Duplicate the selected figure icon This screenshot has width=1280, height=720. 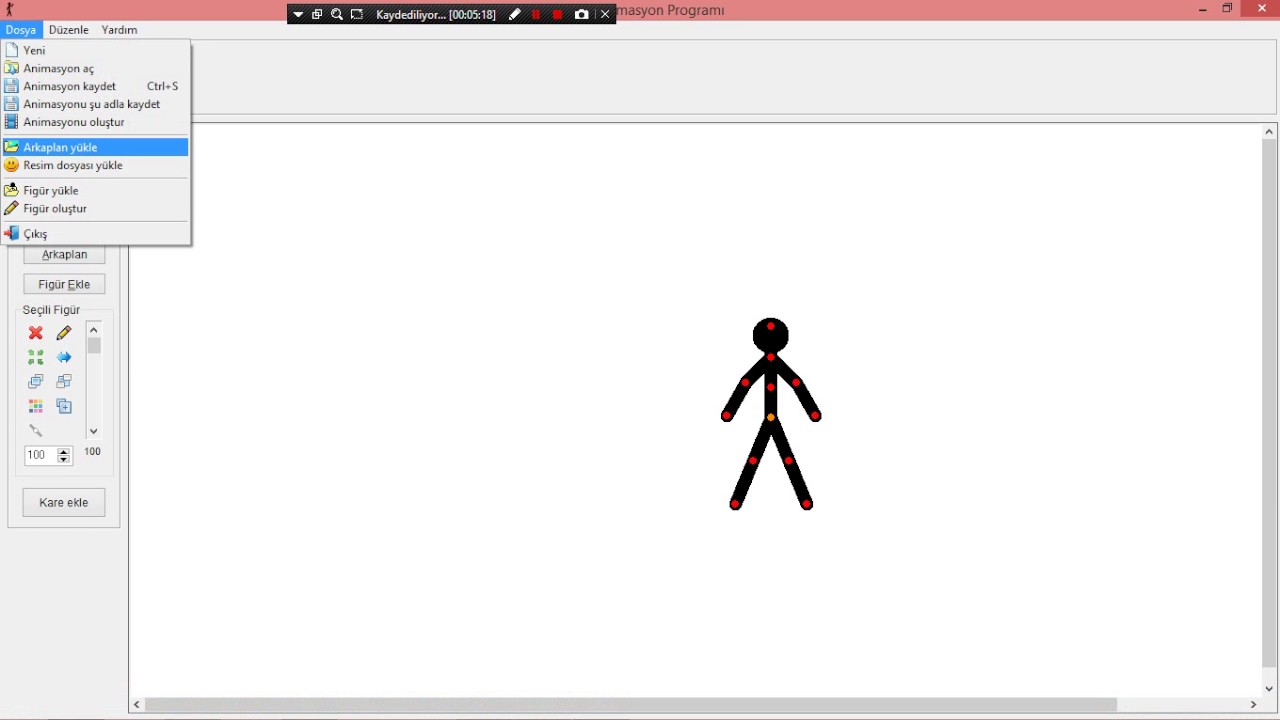click(x=64, y=406)
